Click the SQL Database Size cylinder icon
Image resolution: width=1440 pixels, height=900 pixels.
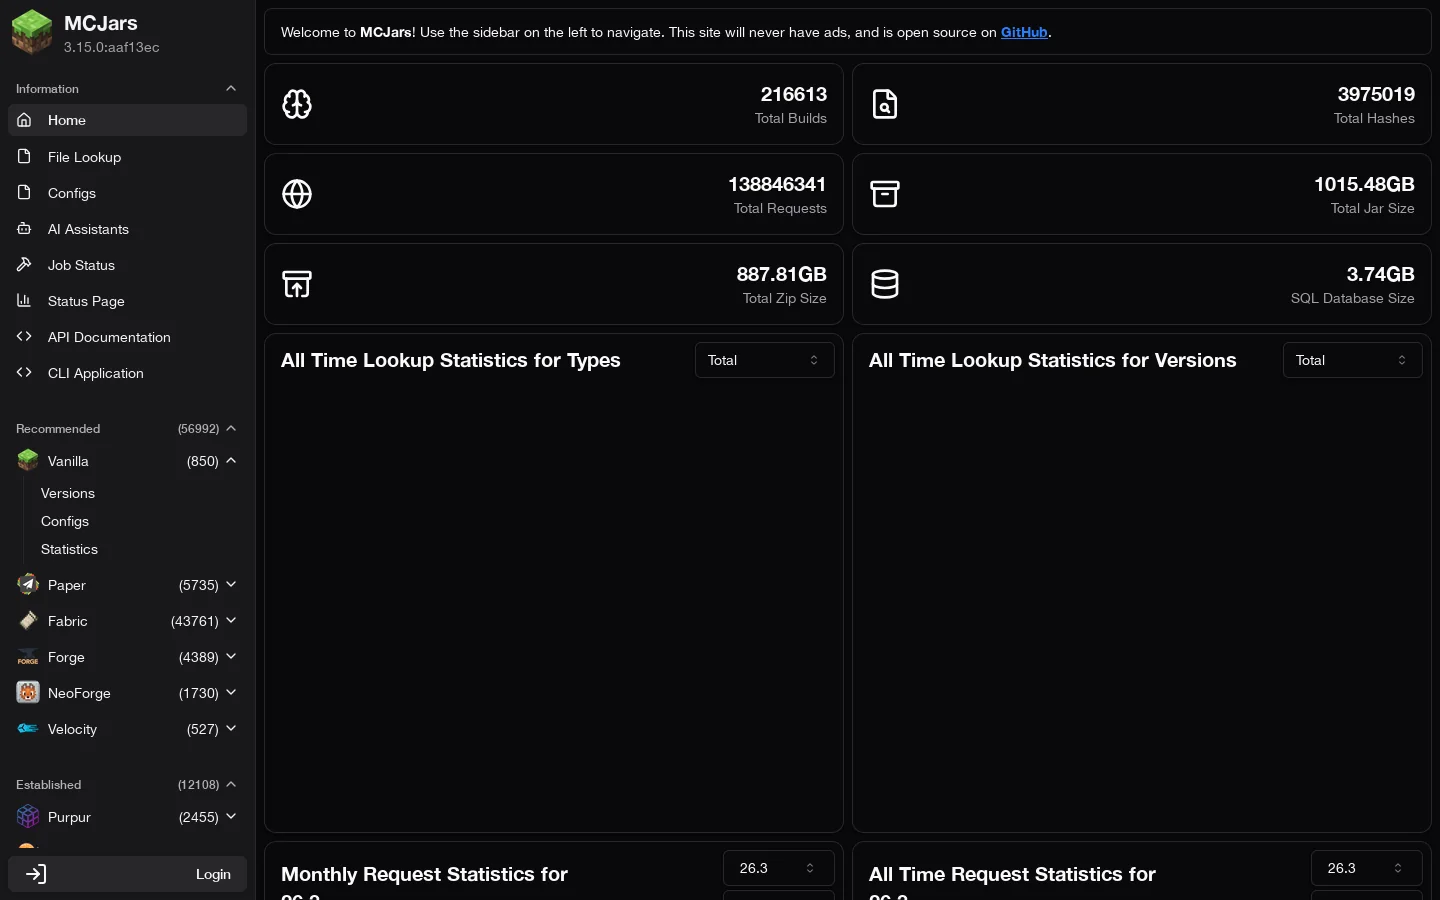click(x=885, y=284)
